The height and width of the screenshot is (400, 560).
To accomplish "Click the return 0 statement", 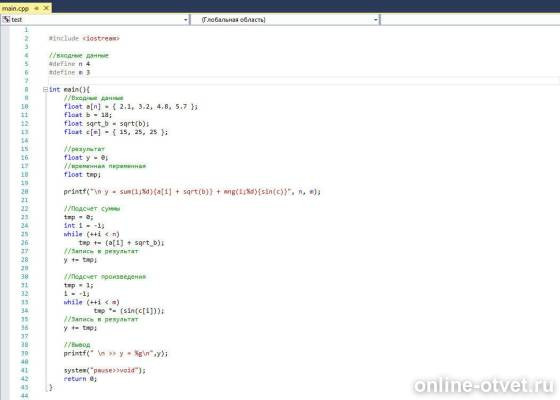I will pyautogui.click(x=80, y=379).
